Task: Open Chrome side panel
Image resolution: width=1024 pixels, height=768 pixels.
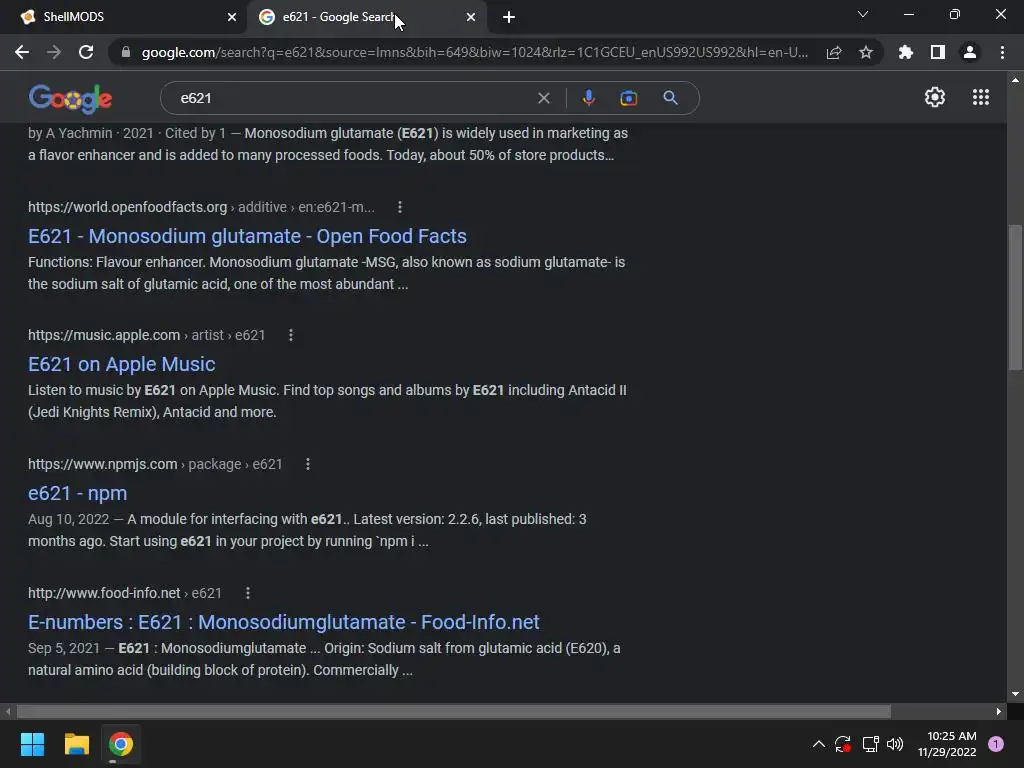Action: (x=938, y=52)
